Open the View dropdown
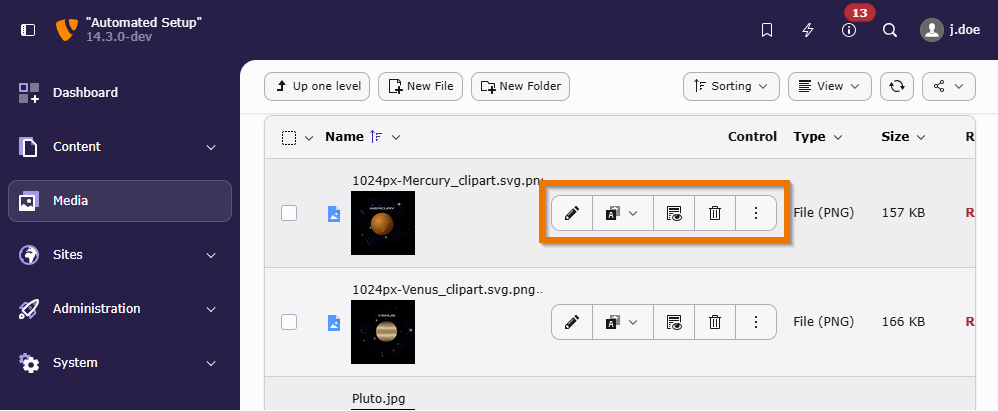Viewport: 998px width, 411px height. [829, 86]
